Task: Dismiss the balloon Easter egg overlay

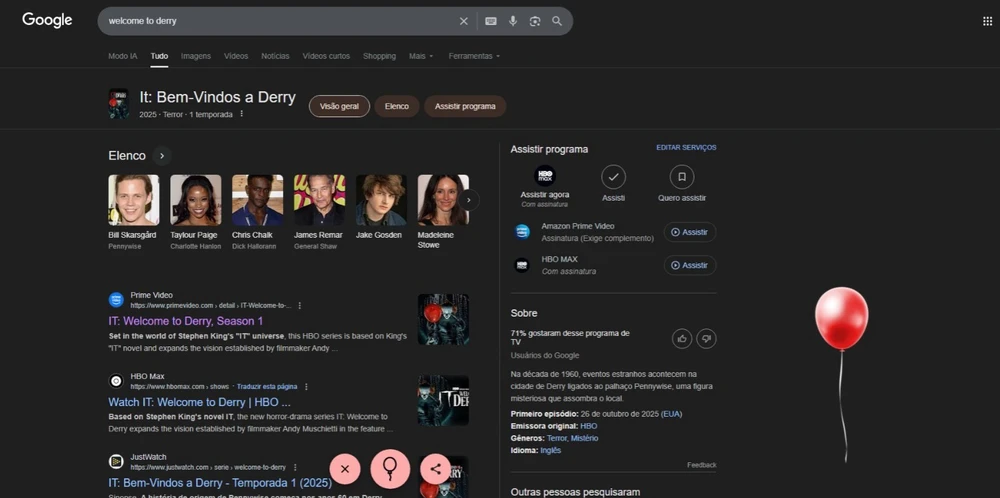Action: [x=344, y=467]
